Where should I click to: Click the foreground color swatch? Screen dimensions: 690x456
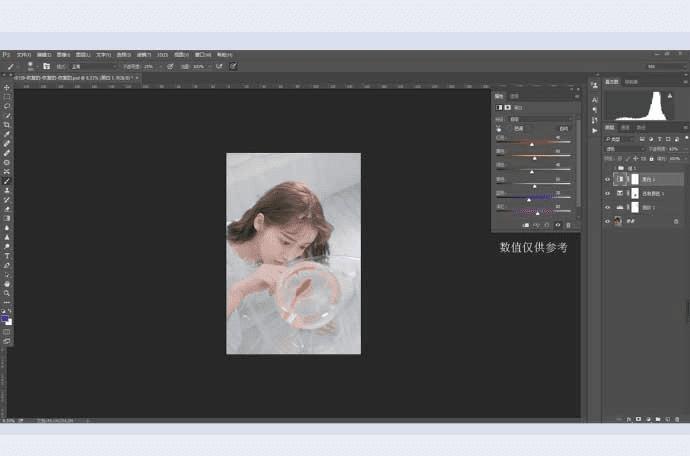tap(6, 317)
